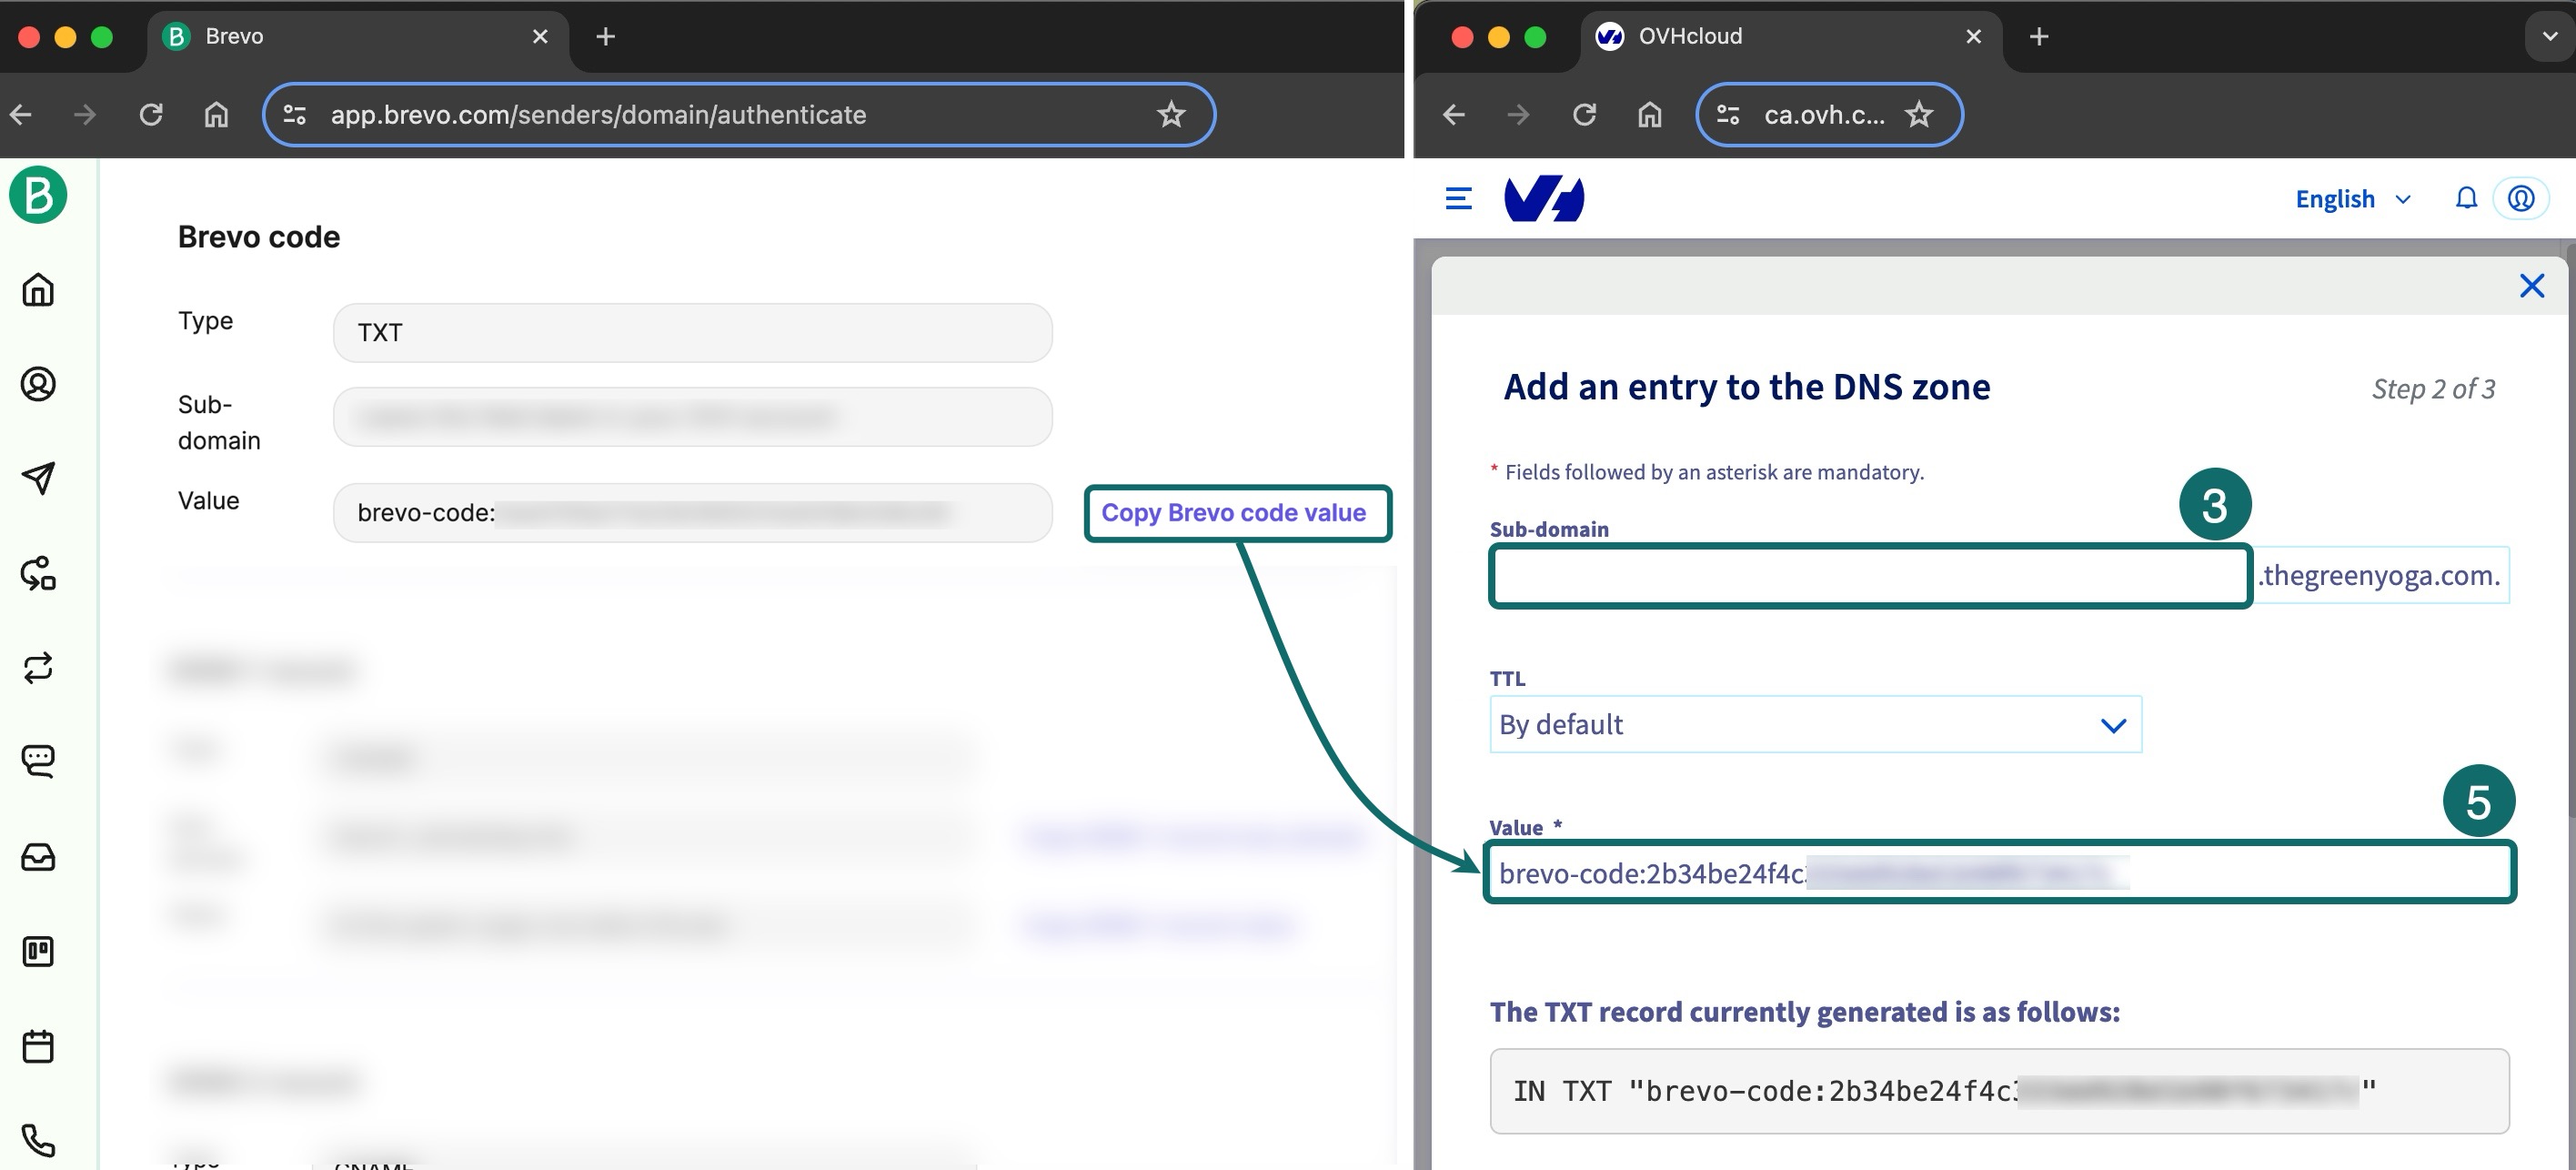Open Phone icon in Brevo sidebar
This screenshot has height=1170, width=2576.
pyautogui.click(x=38, y=1140)
